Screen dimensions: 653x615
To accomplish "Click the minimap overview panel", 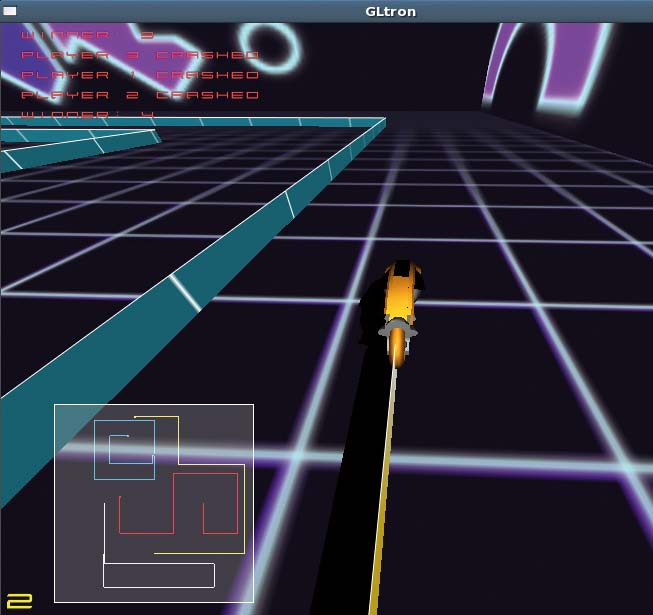I will coord(154,503).
